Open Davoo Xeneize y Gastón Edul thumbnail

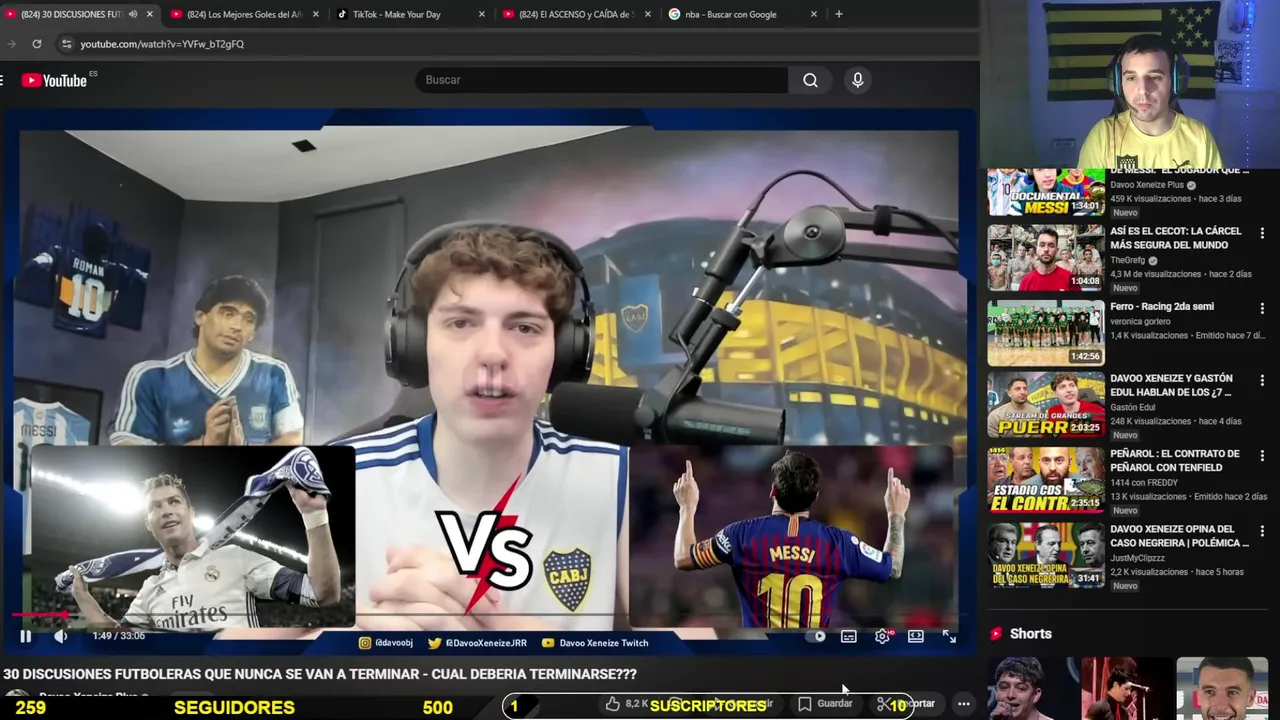click(1046, 405)
